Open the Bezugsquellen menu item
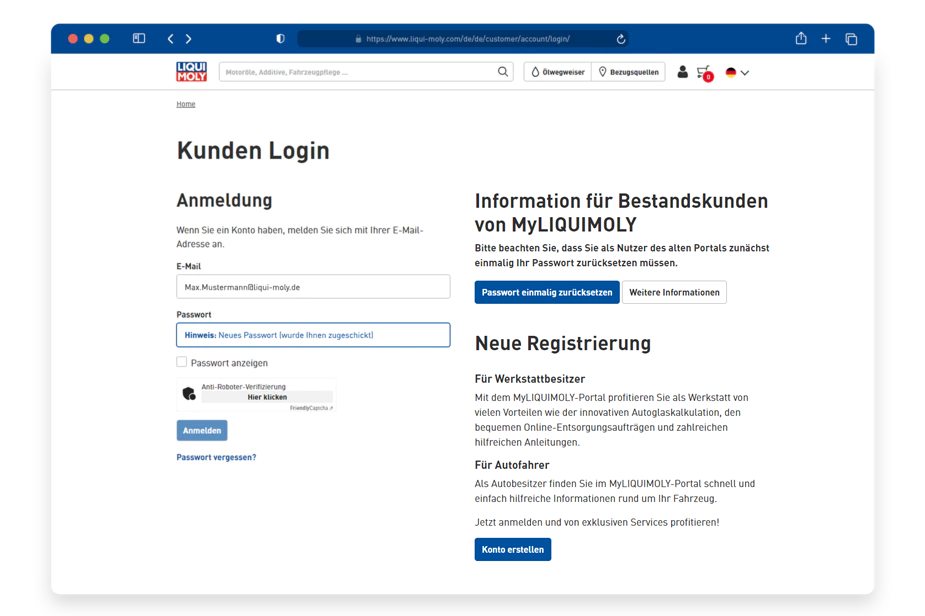Viewport: 925px width, 616px height. pos(629,72)
